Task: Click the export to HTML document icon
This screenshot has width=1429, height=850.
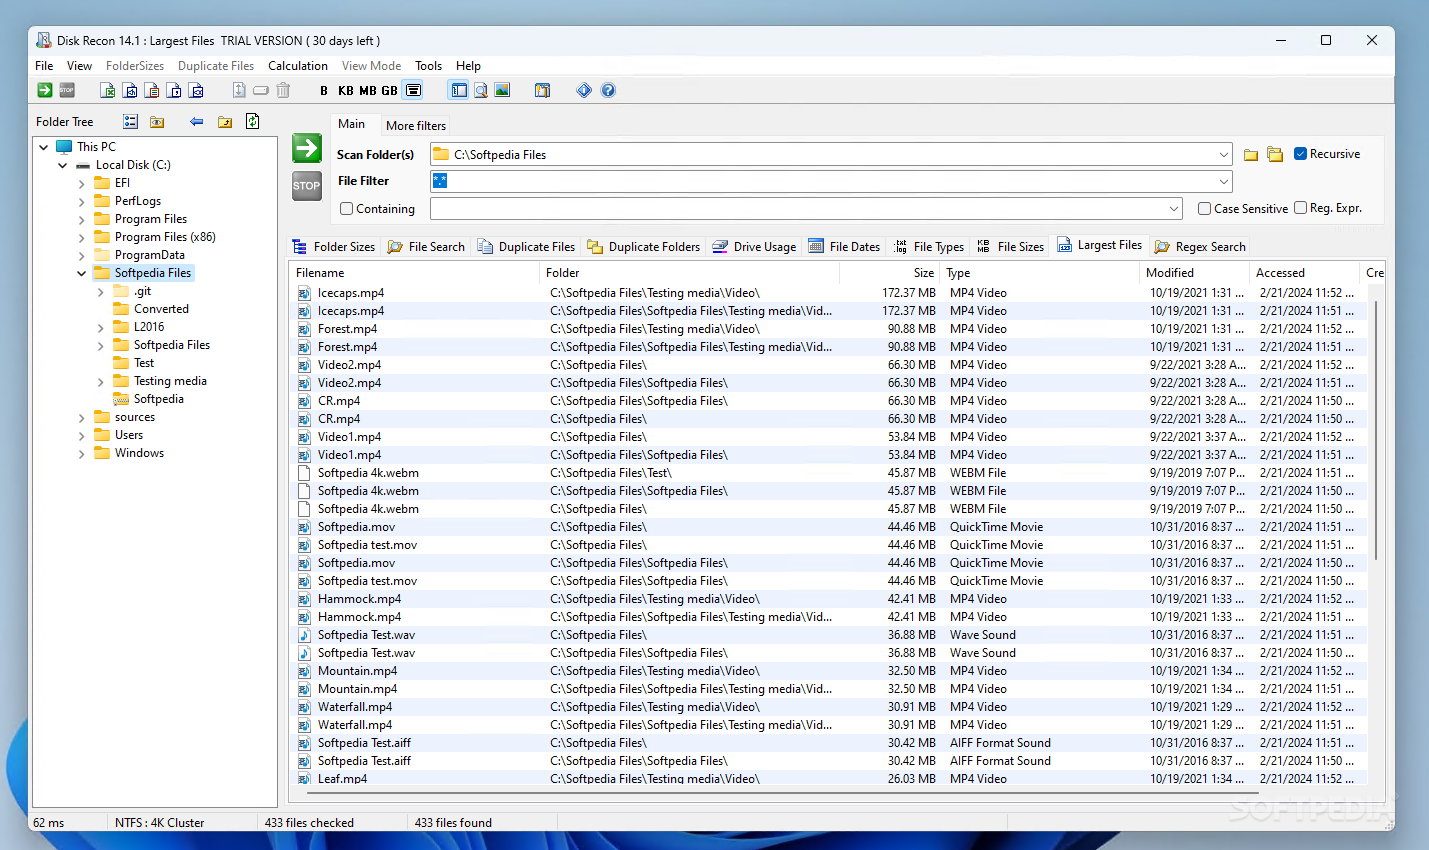Action: click(x=130, y=90)
